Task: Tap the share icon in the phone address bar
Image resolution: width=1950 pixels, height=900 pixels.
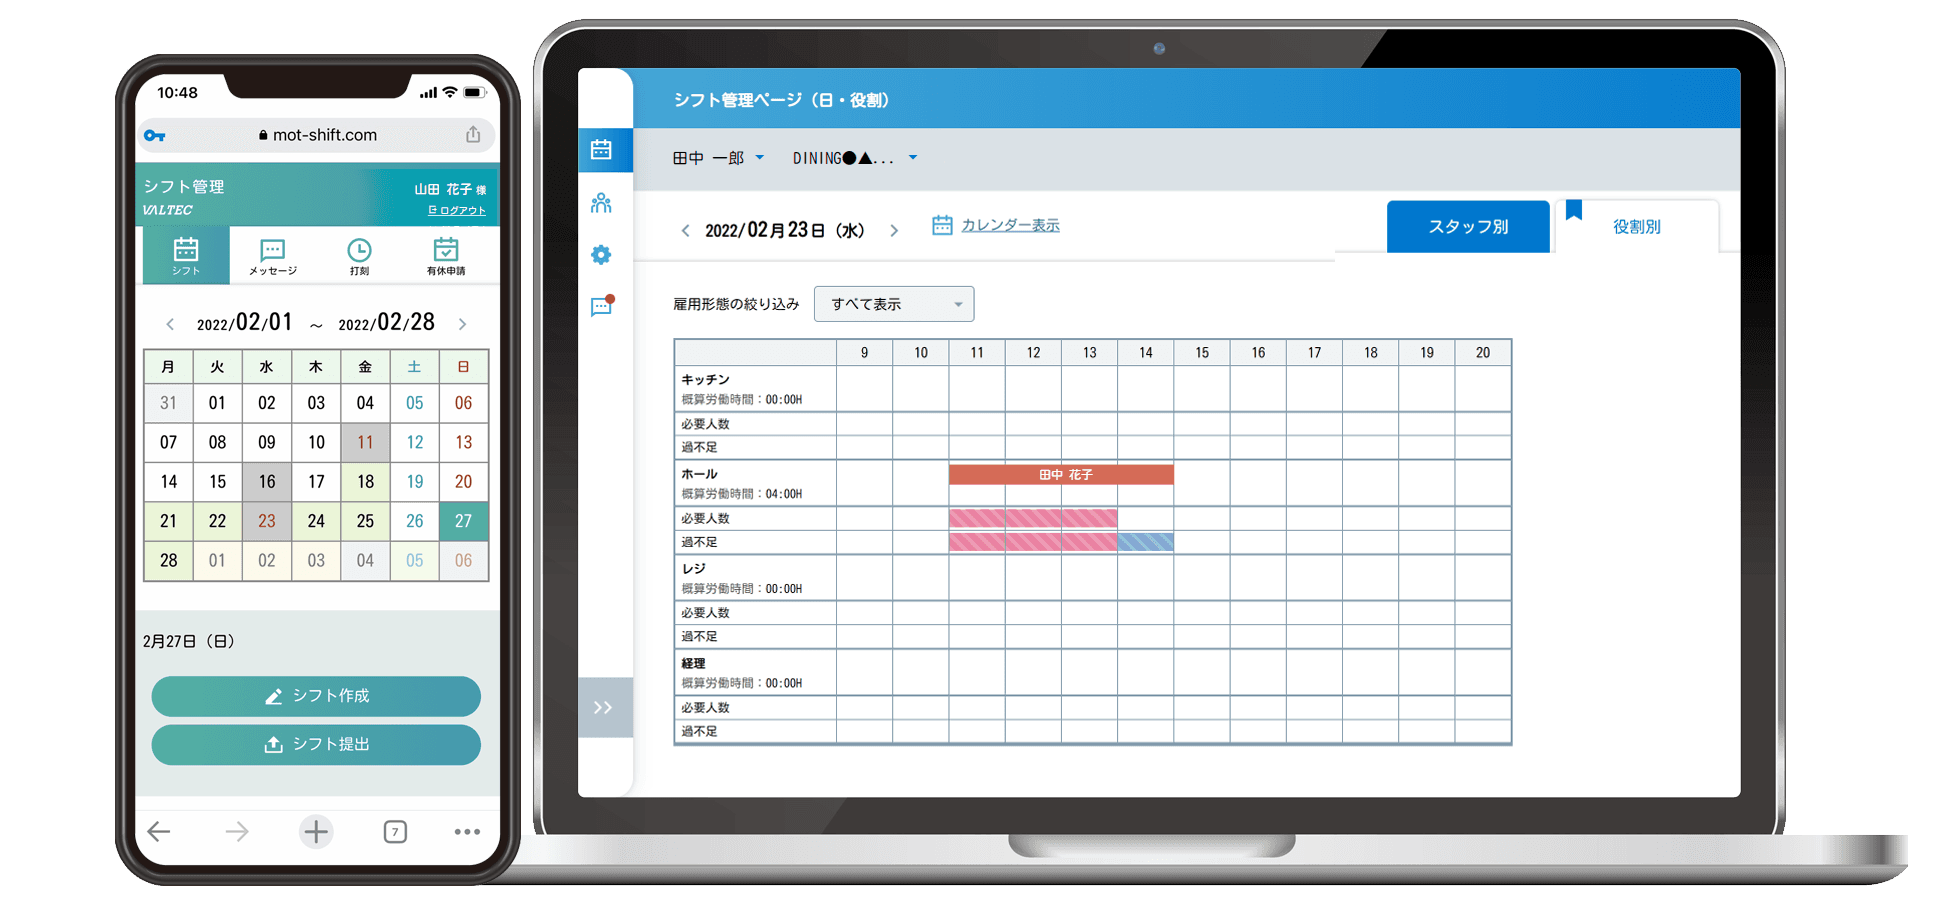Action: point(473,135)
